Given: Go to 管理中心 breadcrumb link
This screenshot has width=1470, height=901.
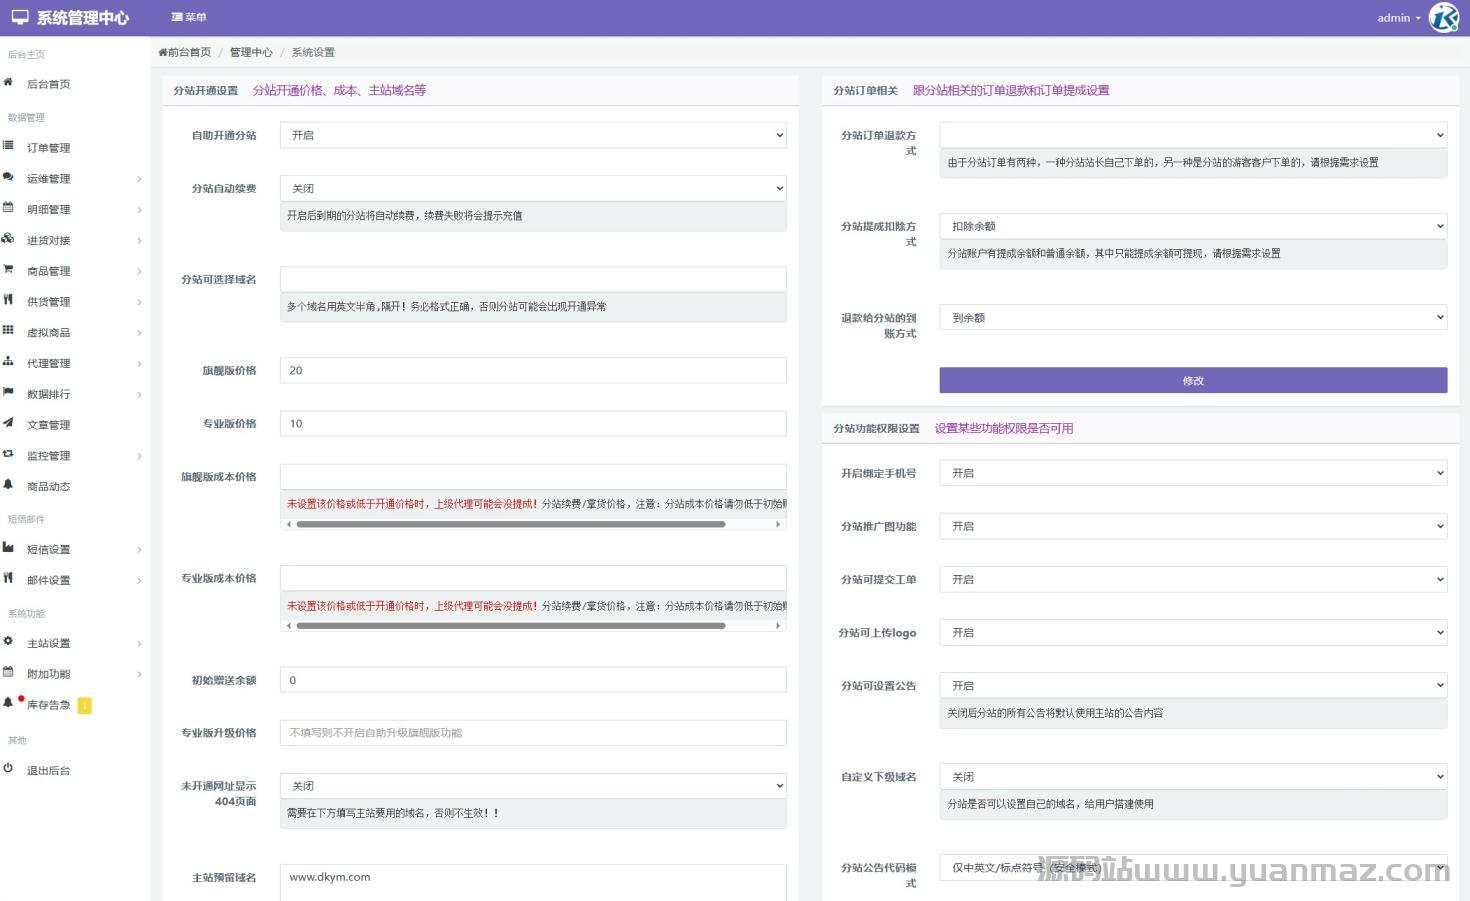Looking at the screenshot, I should 250,52.
